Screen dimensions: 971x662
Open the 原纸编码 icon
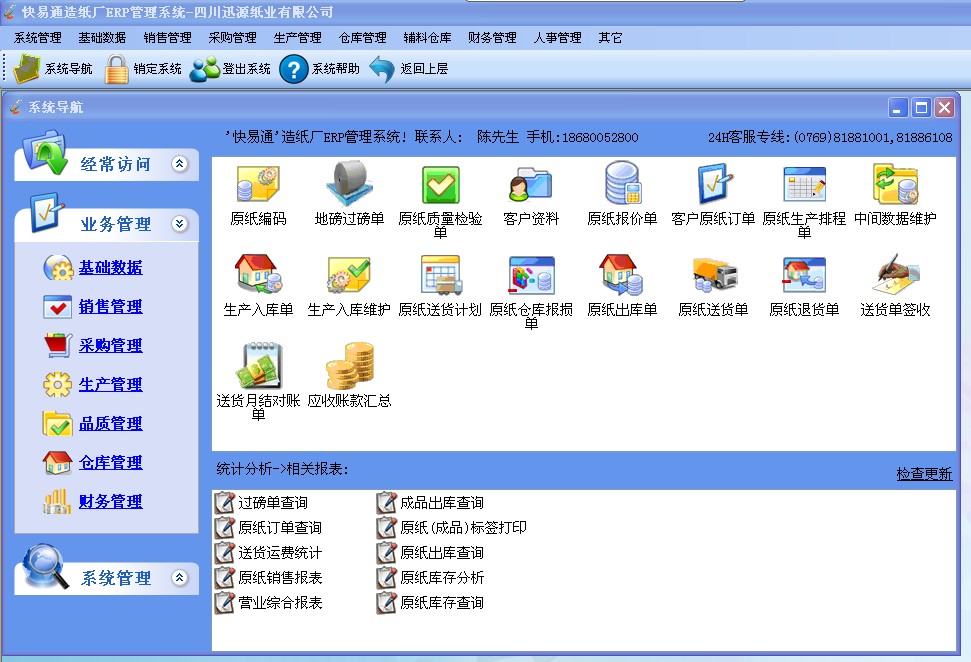click(x=258, y=184)
